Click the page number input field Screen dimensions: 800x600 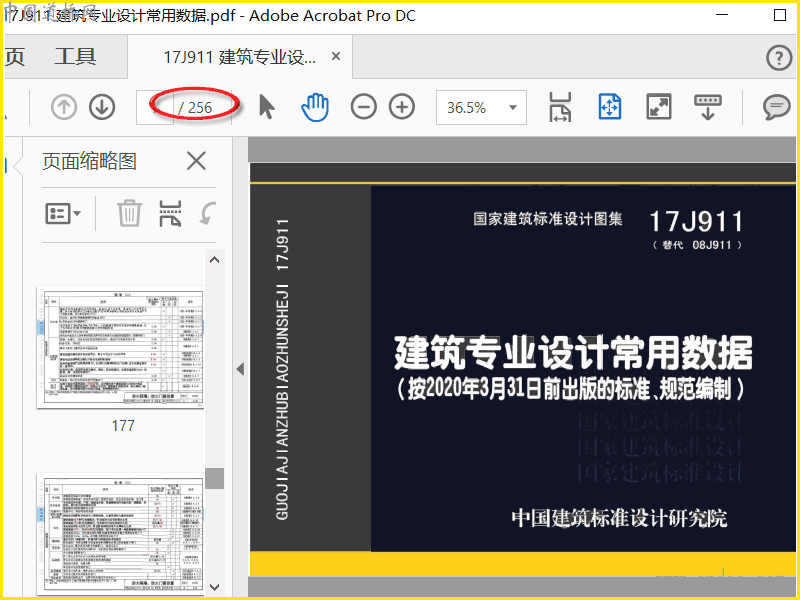pos(155,107)
